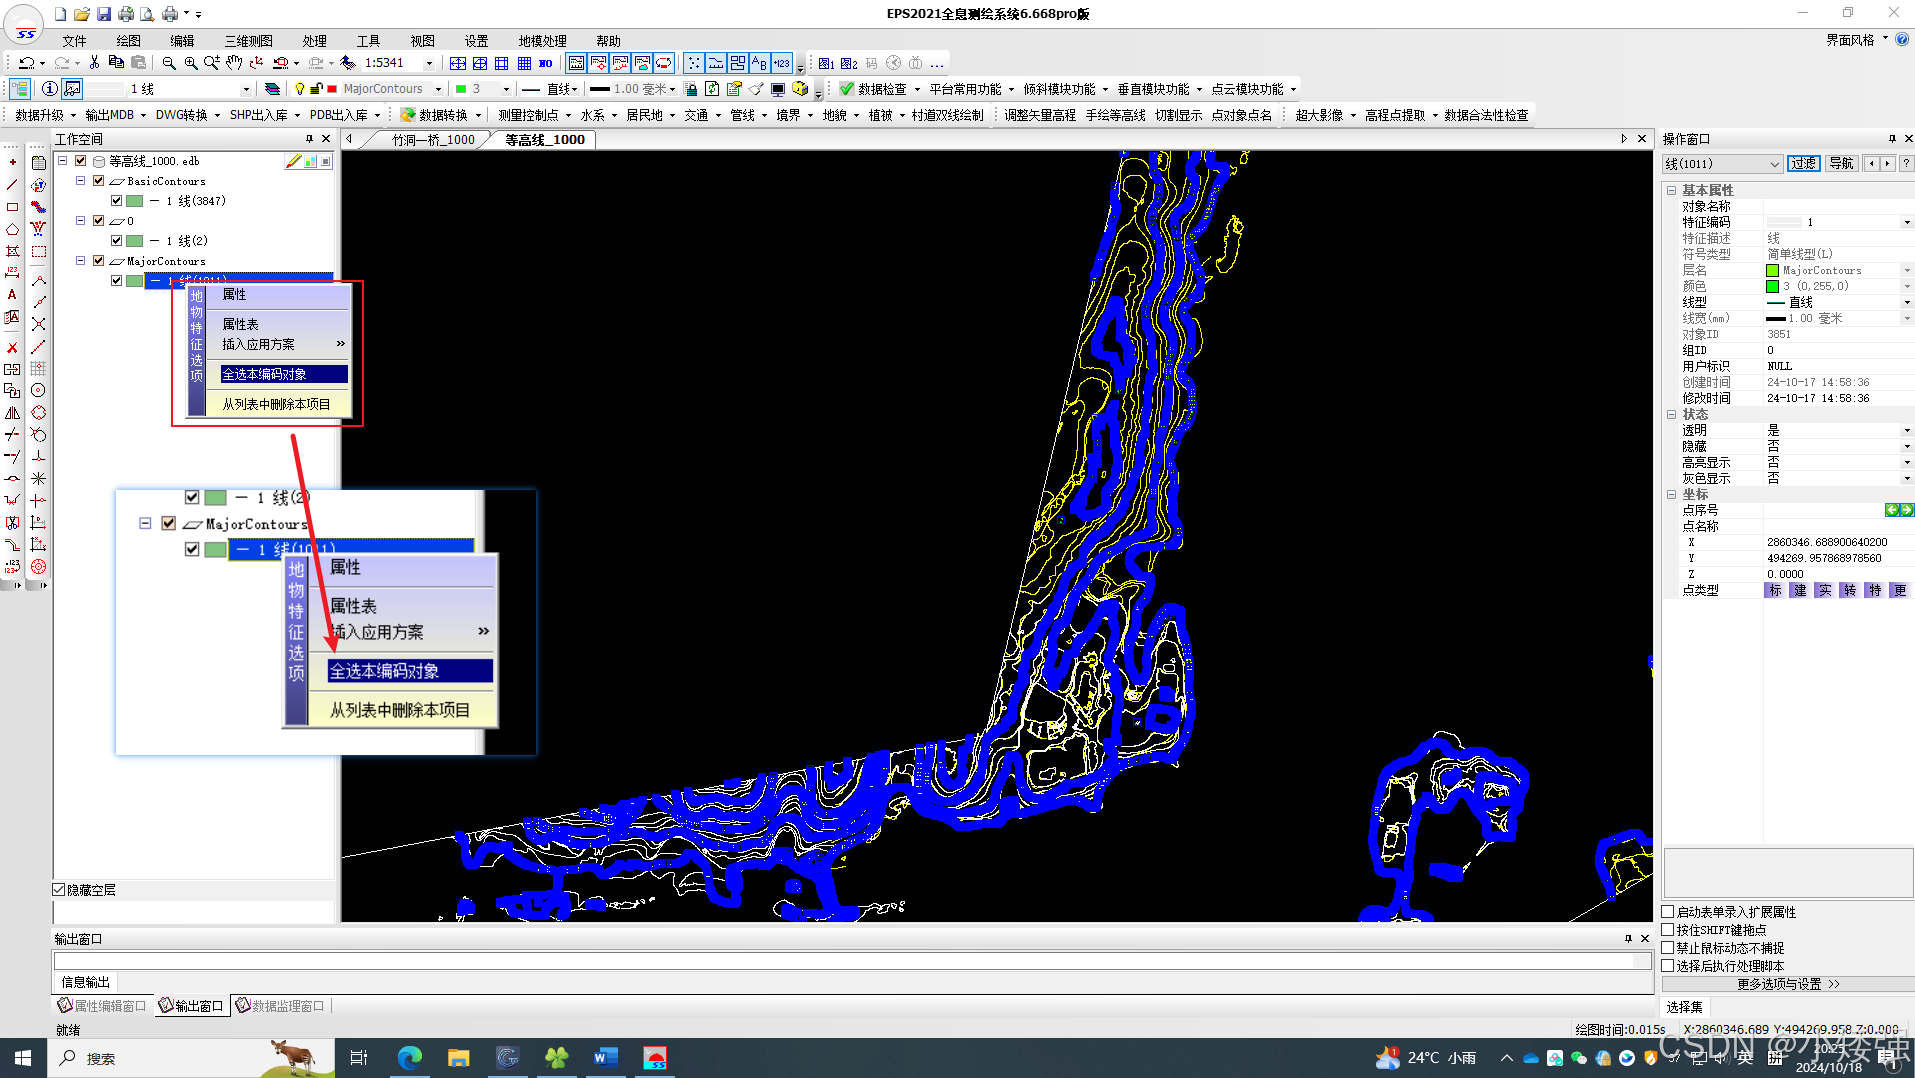Image resolution: width=1915 pixels, height=1078 pixels.
Task: Toggle the 隐藏空层 checkbox
Action: 59,890
